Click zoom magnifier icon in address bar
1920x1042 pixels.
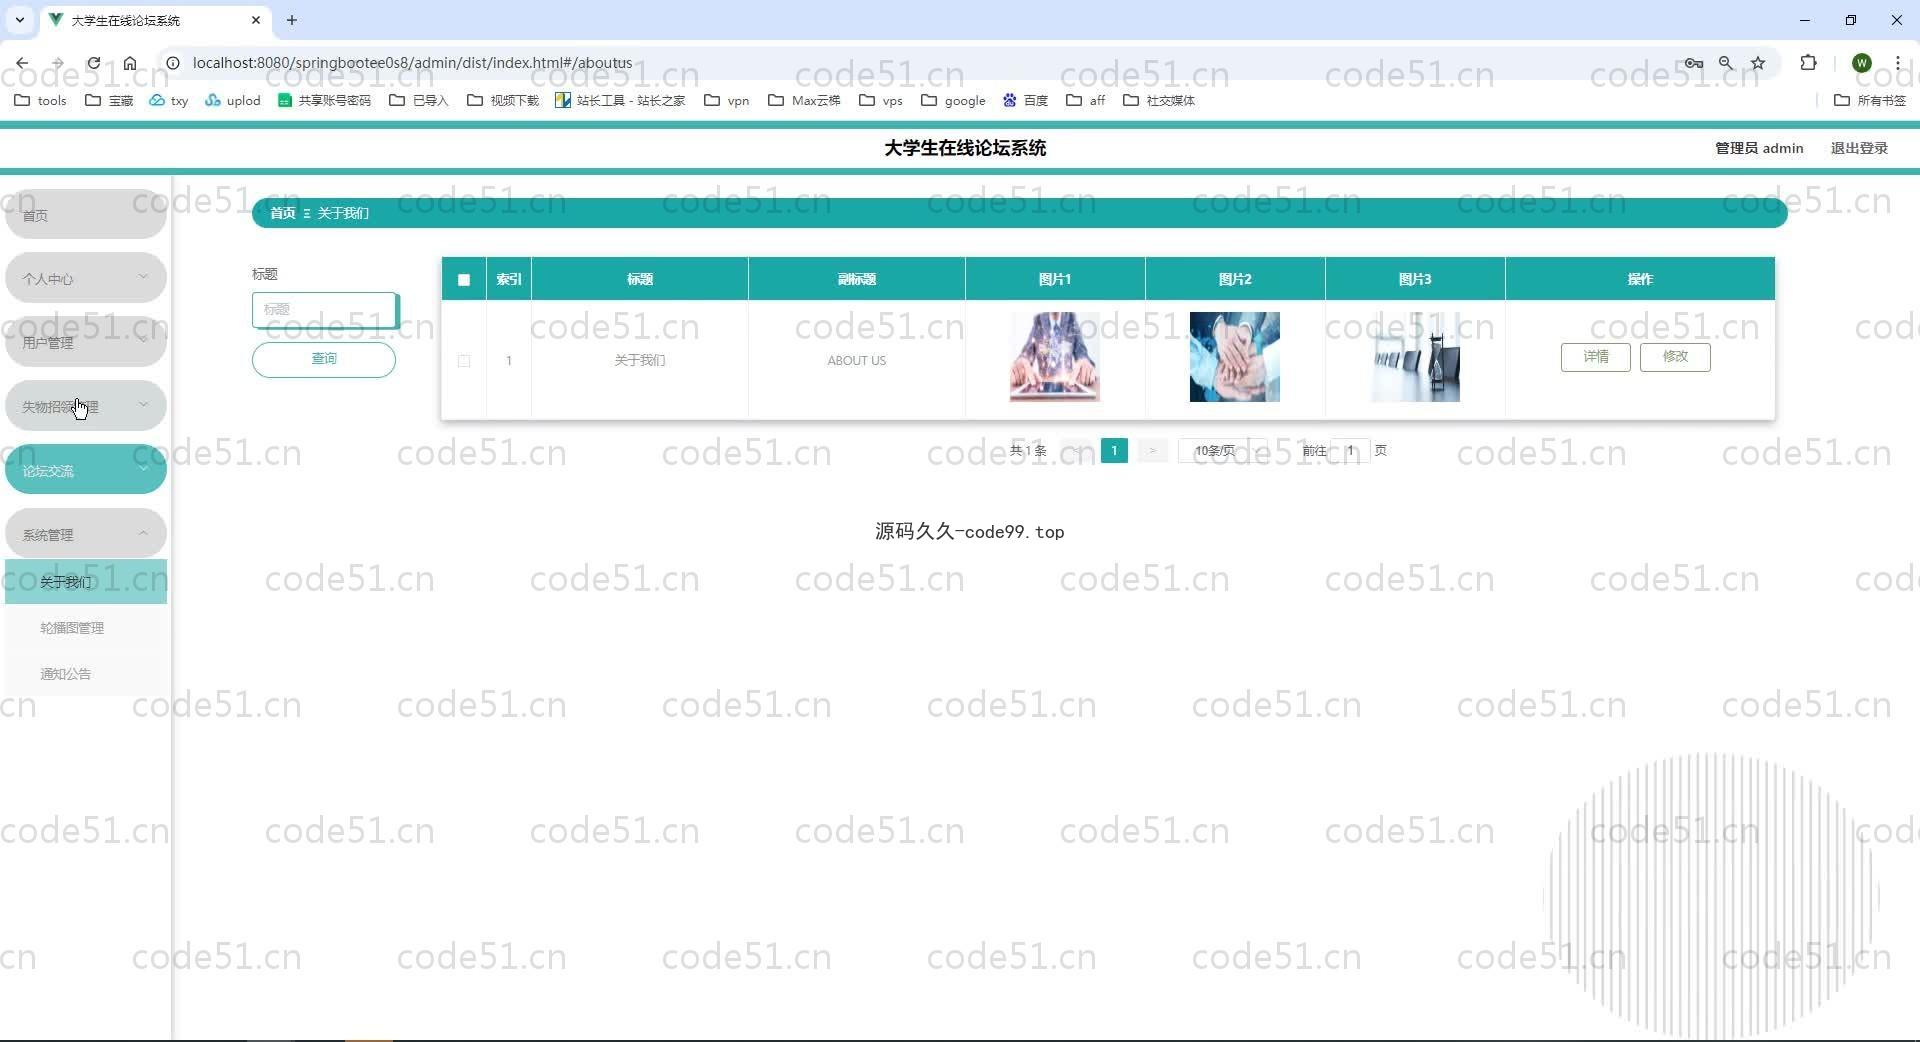1726,63
